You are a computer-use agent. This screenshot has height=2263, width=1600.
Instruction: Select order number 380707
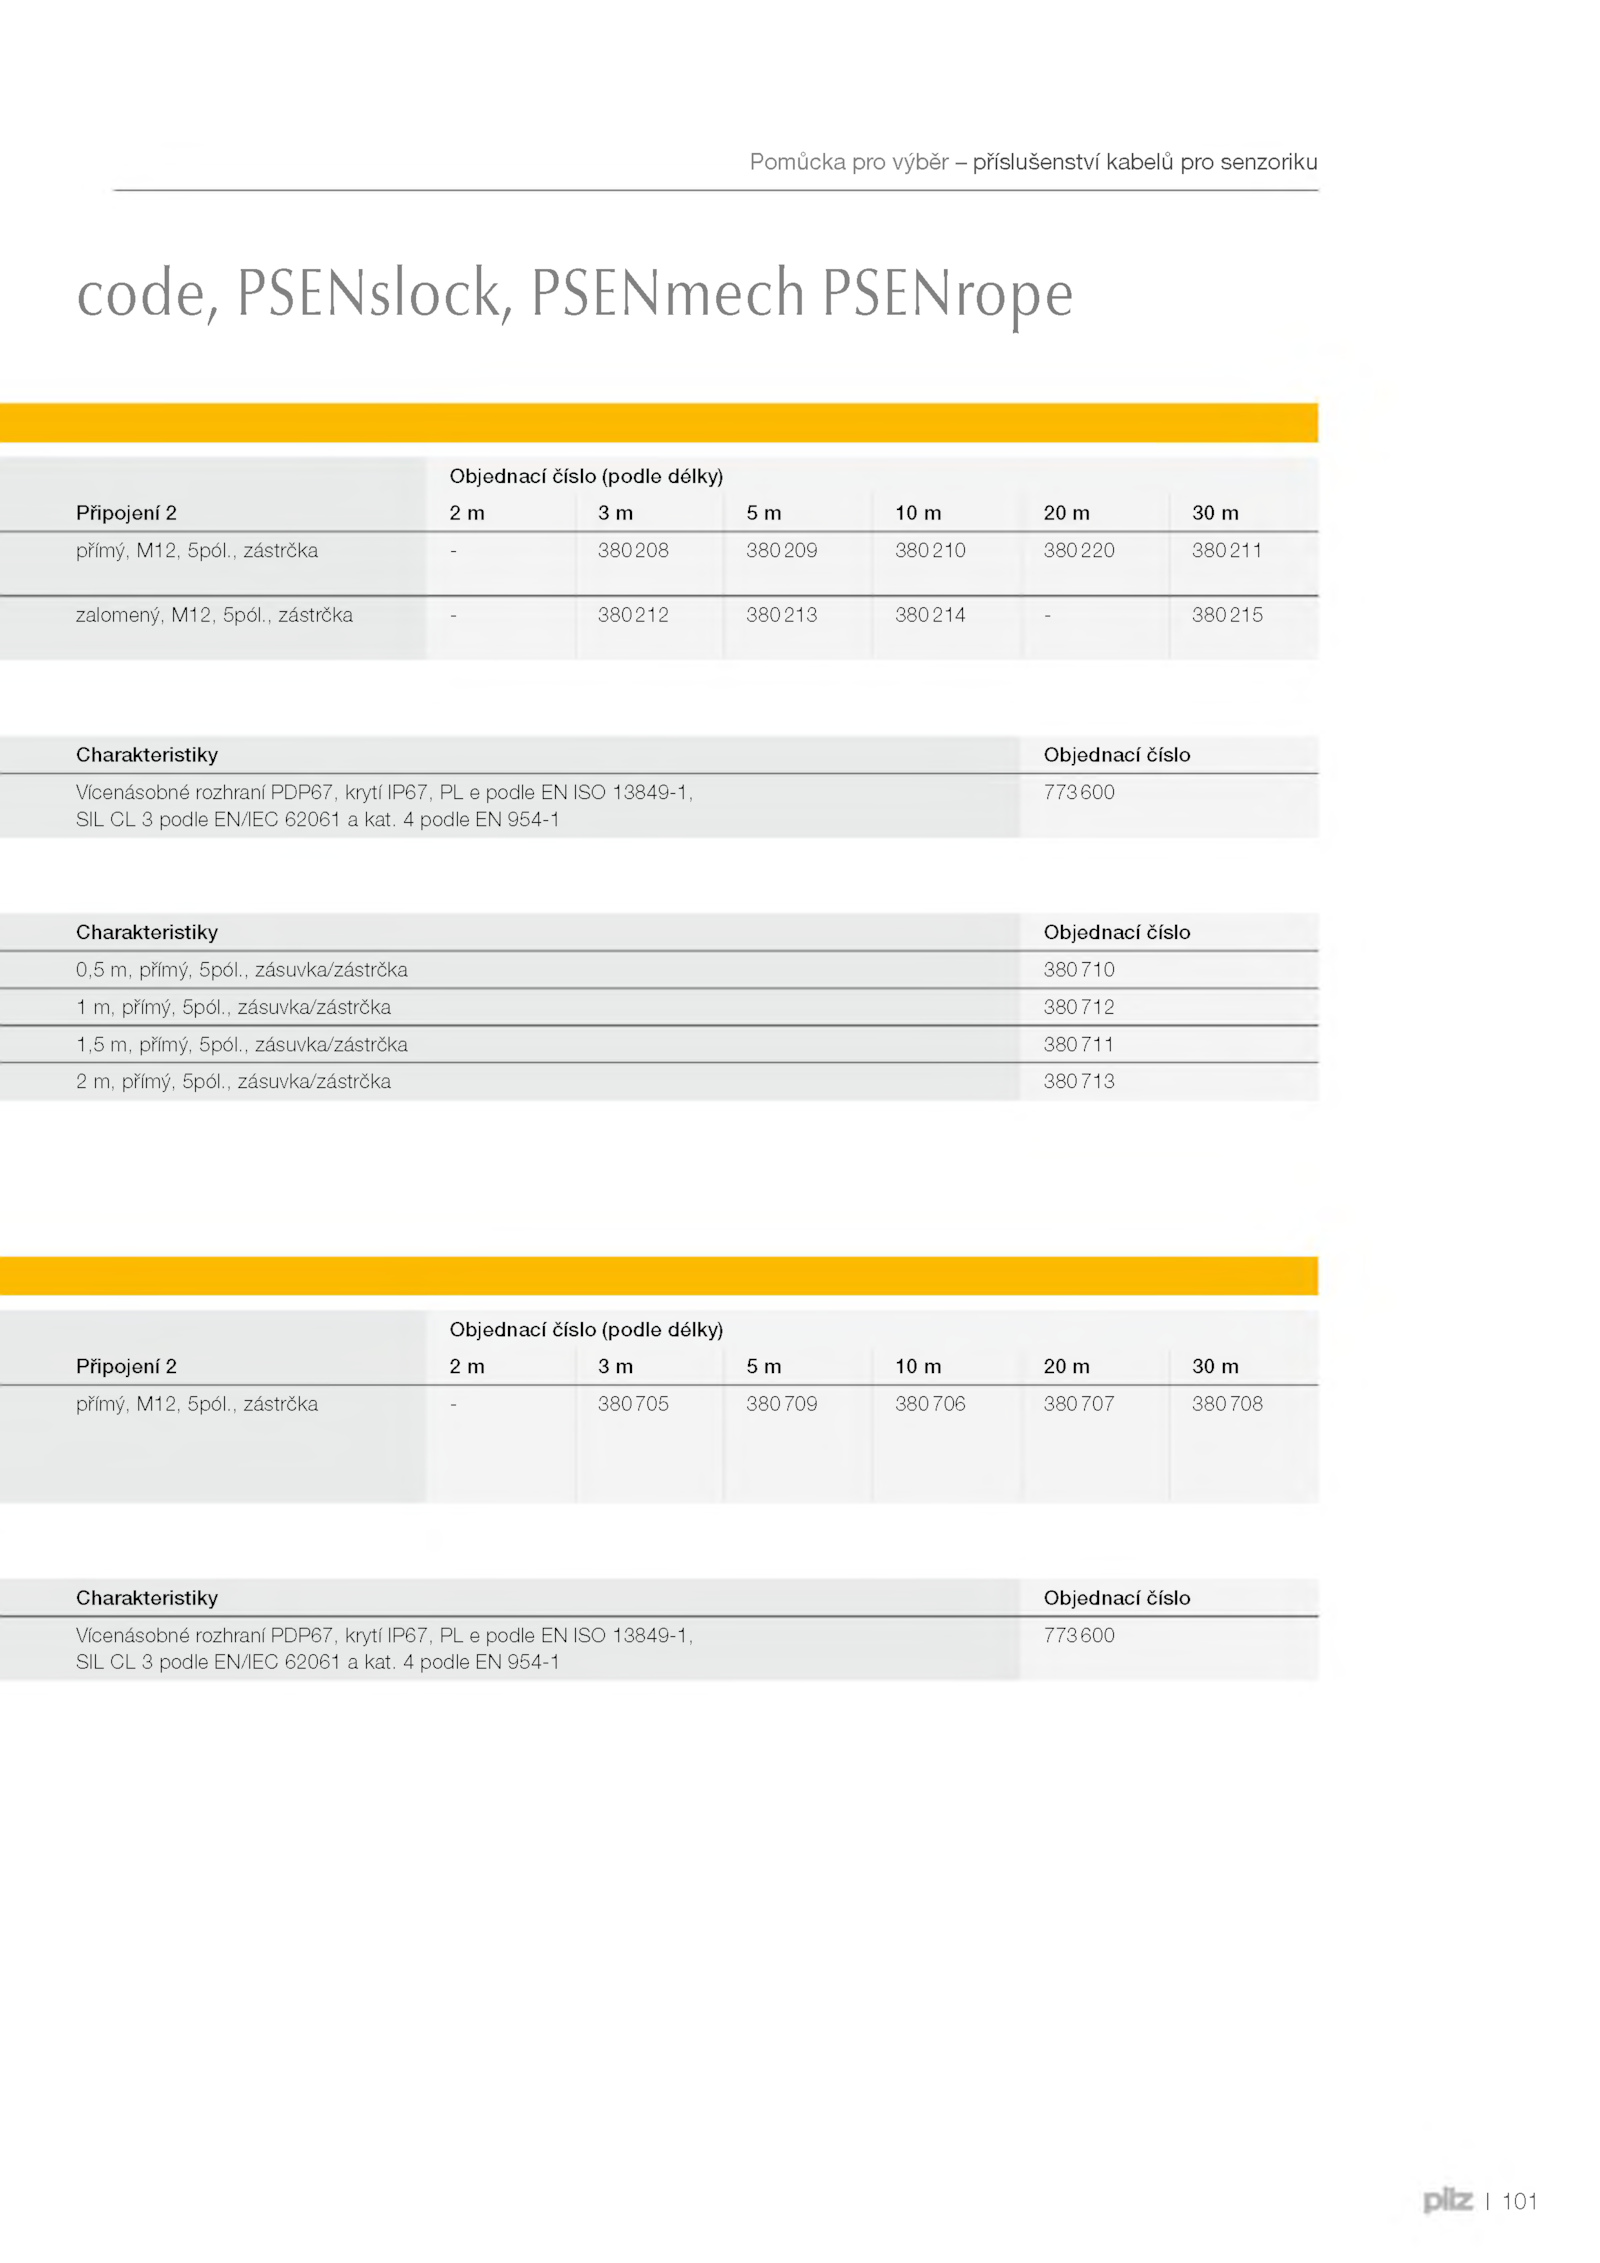pyautogui.click(x=1078, y=1403)
